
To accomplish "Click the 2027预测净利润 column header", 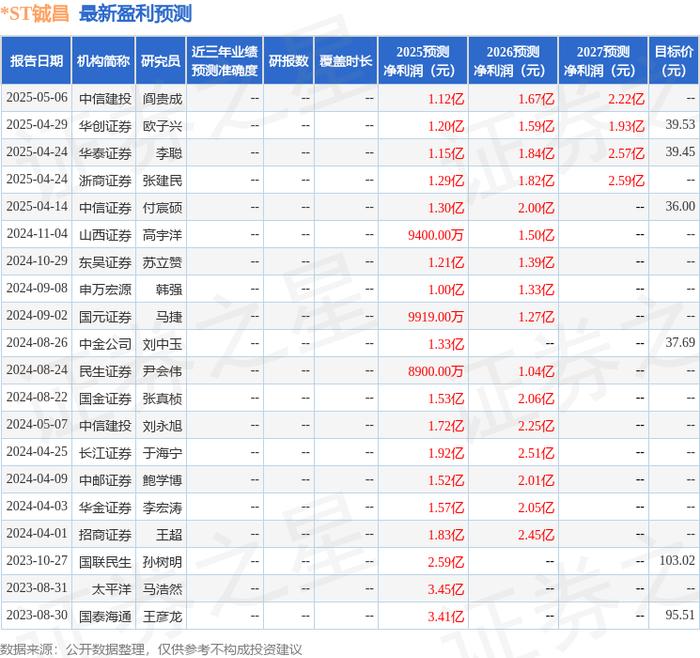I will pos(603,61).
